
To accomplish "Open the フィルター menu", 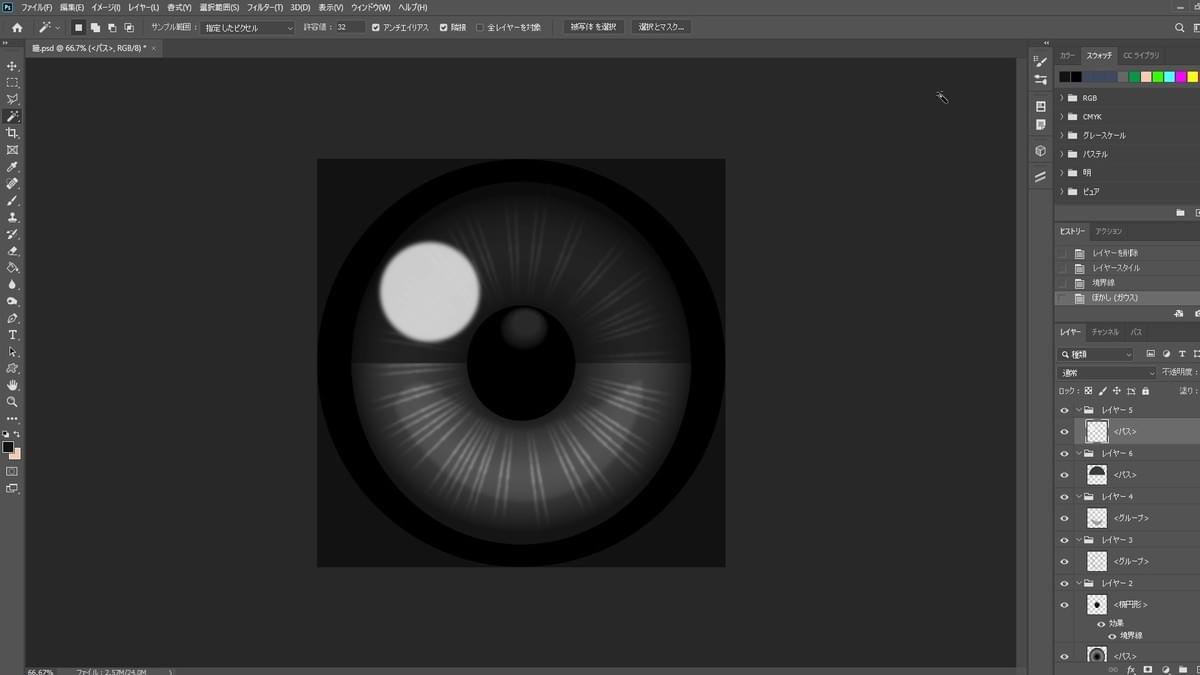I will [x=265, y=7].
